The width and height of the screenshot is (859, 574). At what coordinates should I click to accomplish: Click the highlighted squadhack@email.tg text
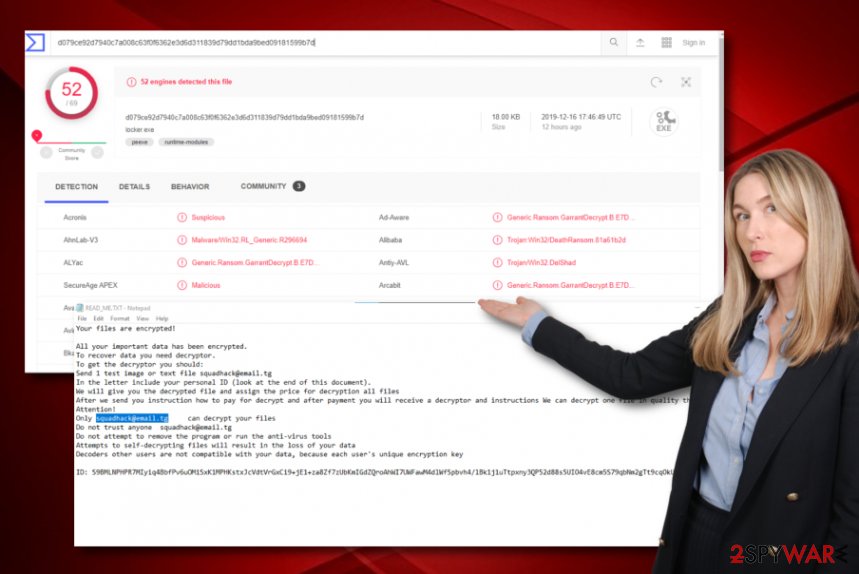pos(132,418)
